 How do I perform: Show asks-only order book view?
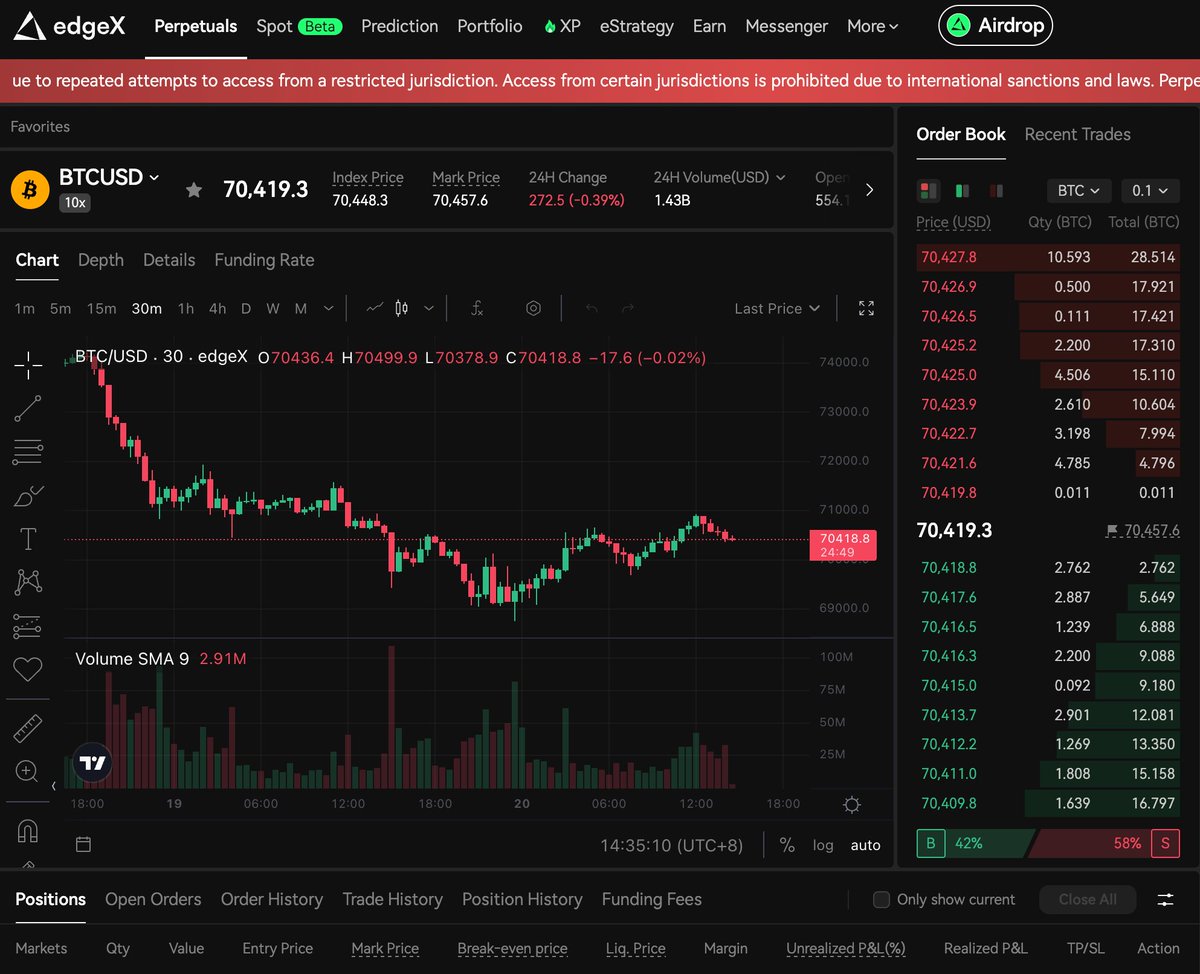point(995,190)
